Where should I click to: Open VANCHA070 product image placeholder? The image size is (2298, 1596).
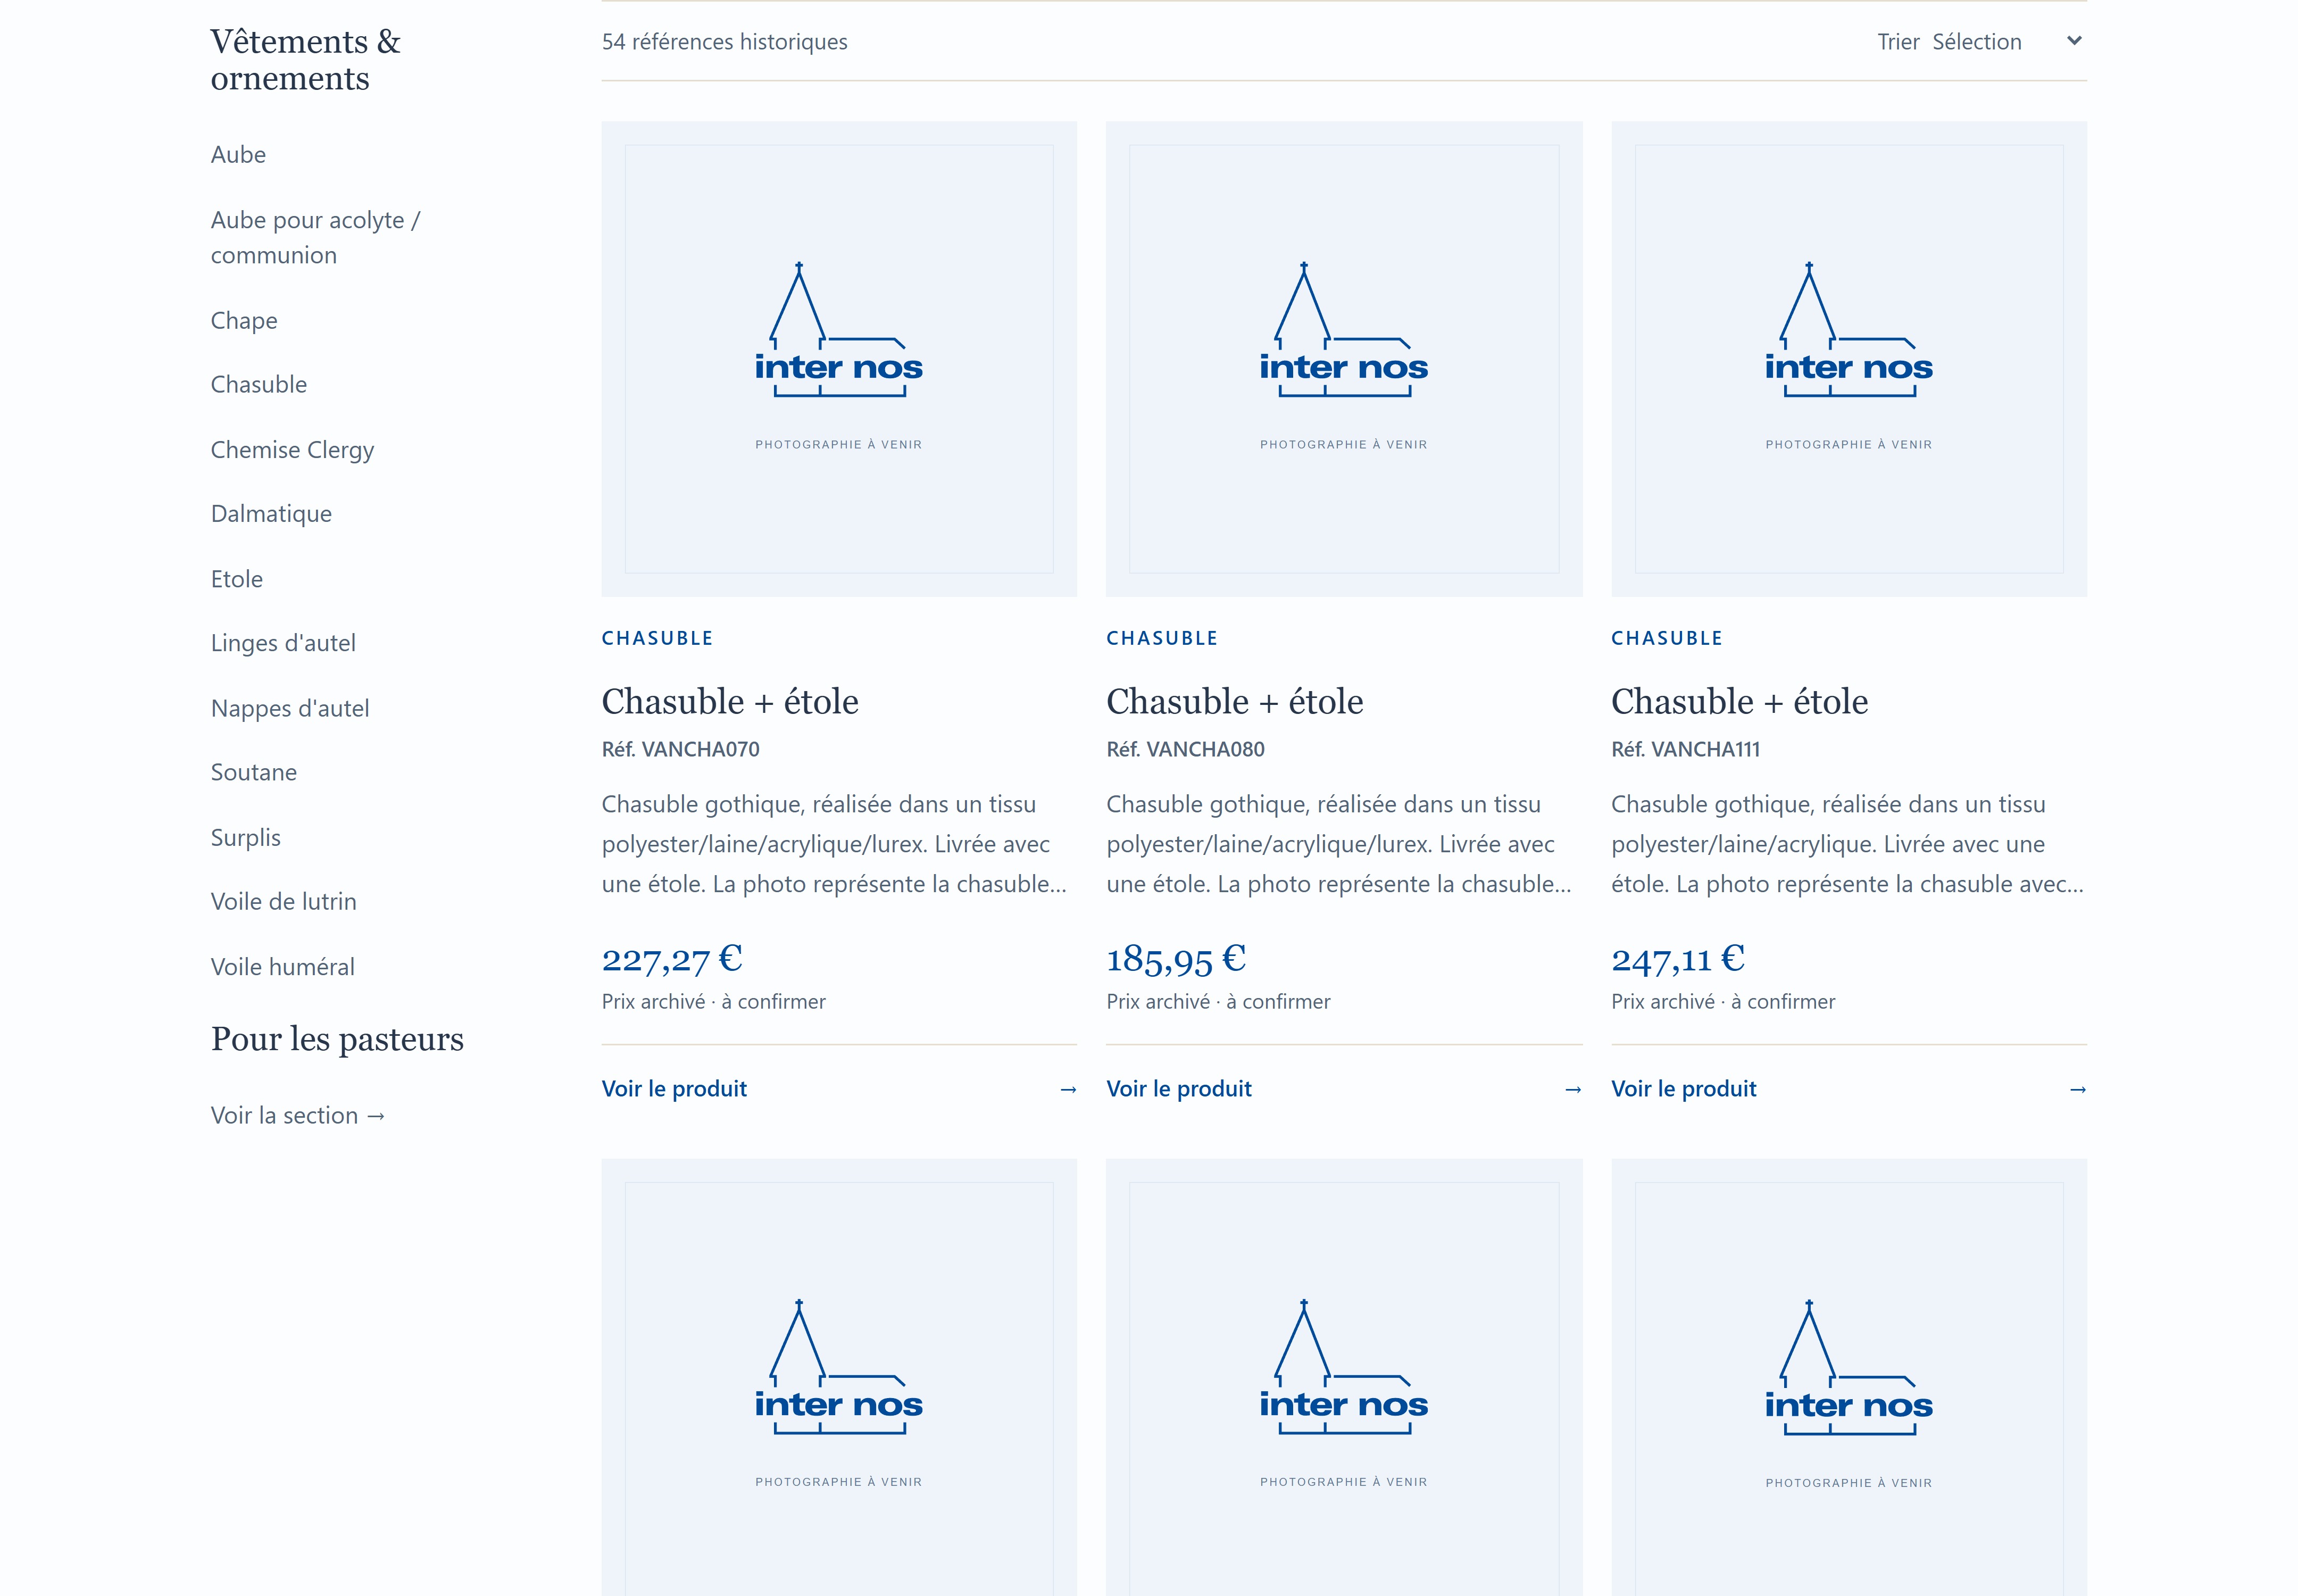pyautogui.click(x=839, y=359)
